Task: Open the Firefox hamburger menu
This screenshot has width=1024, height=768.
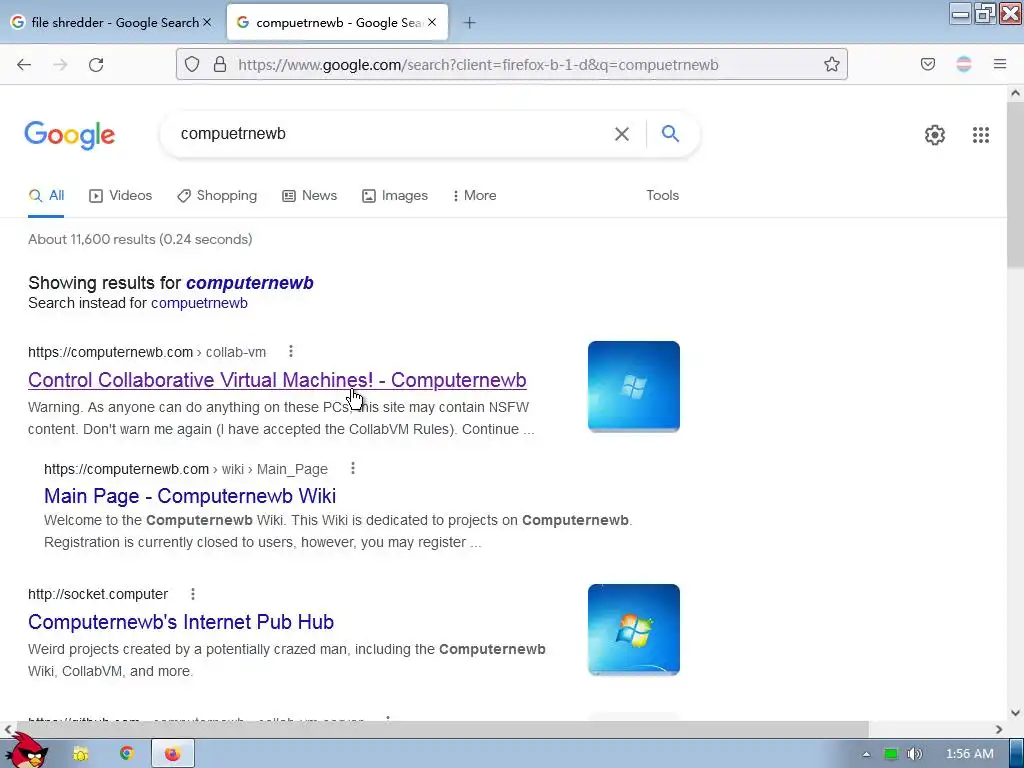Action: (1000, 64)
